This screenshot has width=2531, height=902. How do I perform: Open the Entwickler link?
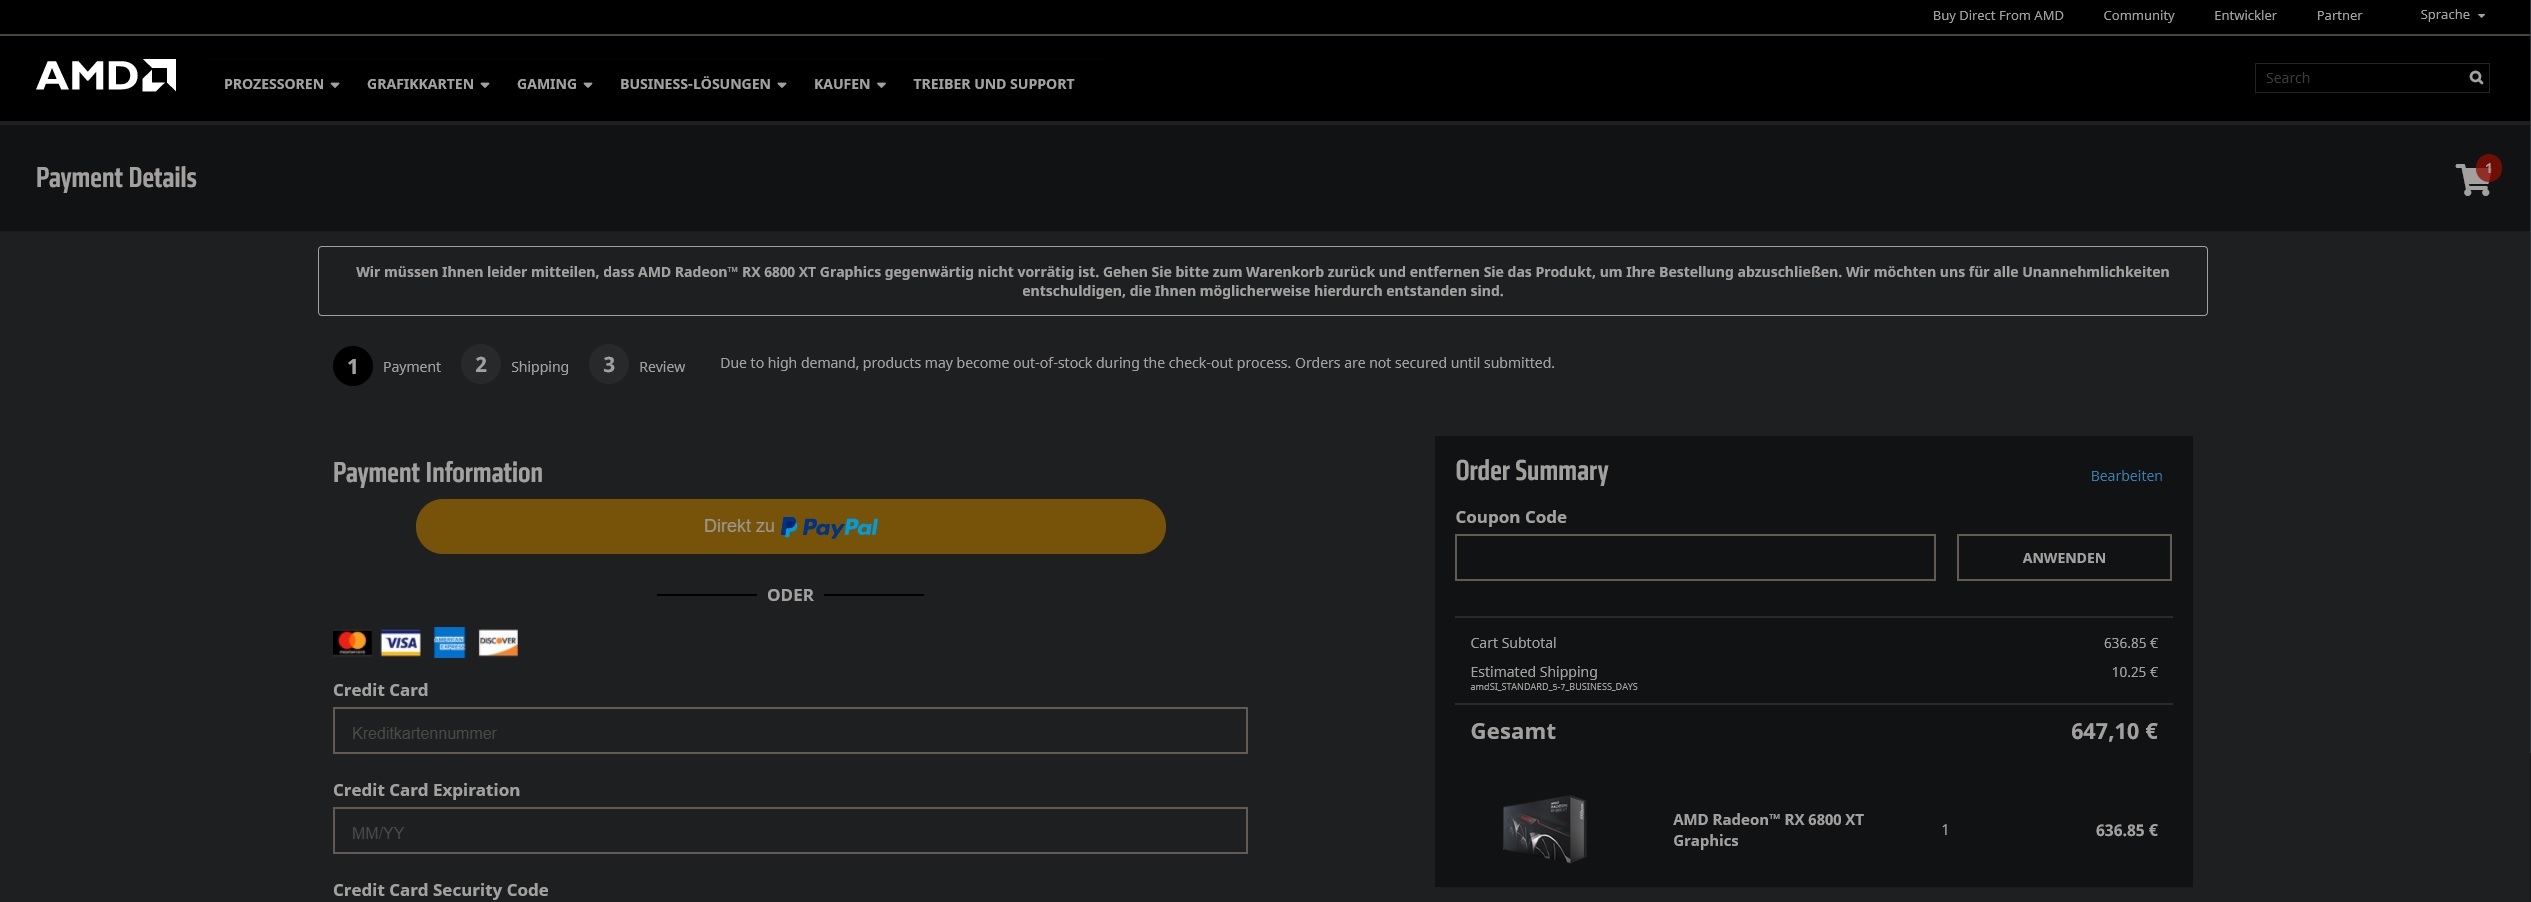pos(2245,15)
